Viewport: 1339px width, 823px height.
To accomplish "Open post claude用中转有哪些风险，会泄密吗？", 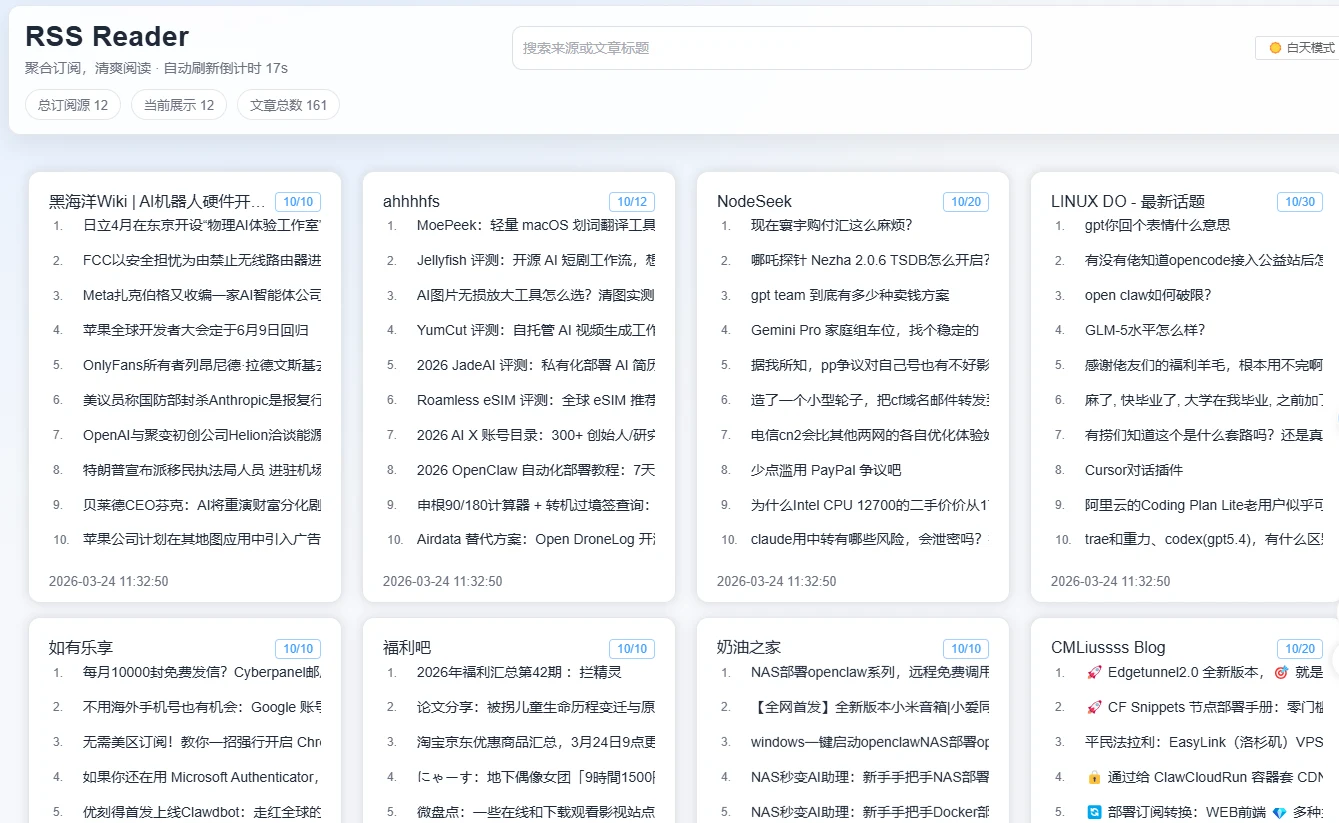I will 870,539.
